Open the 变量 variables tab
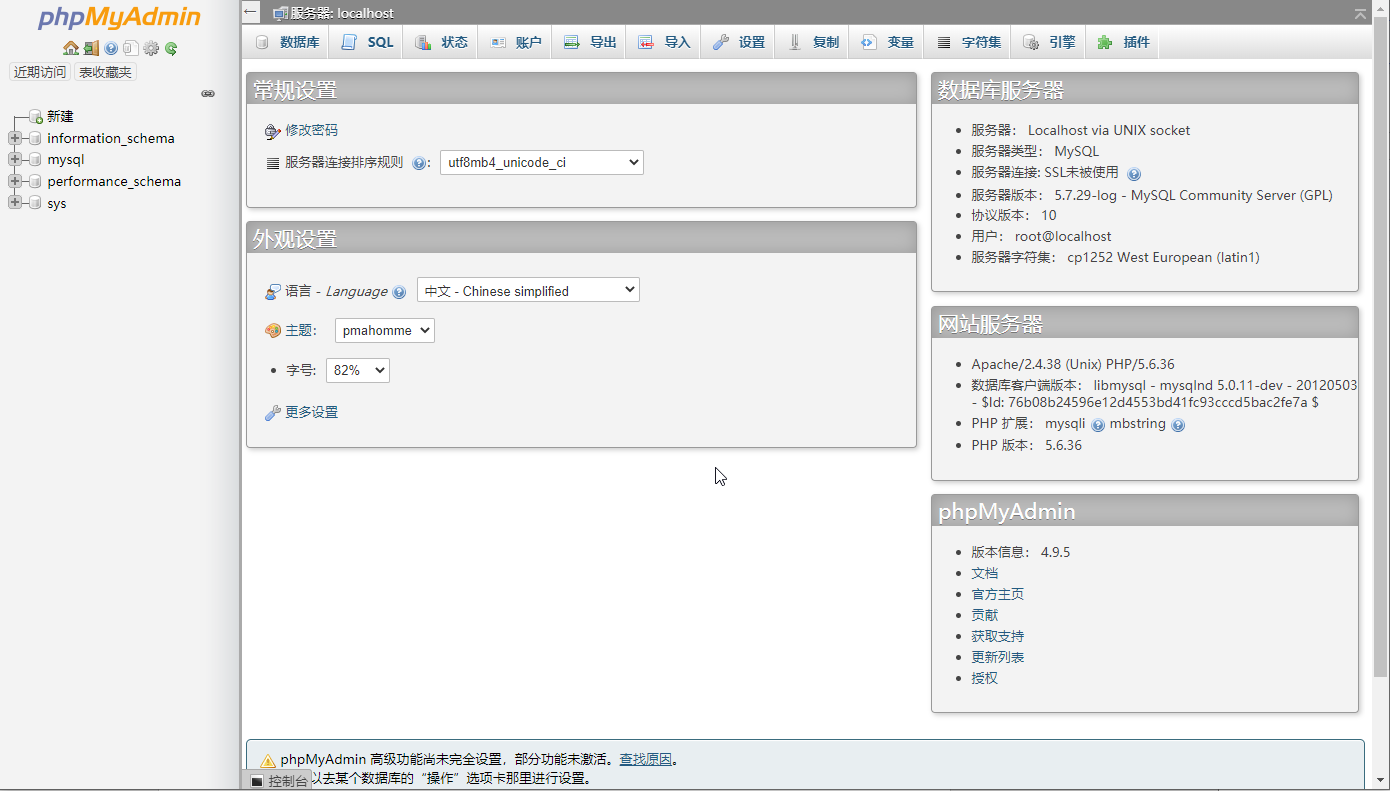 coord(887,42)
